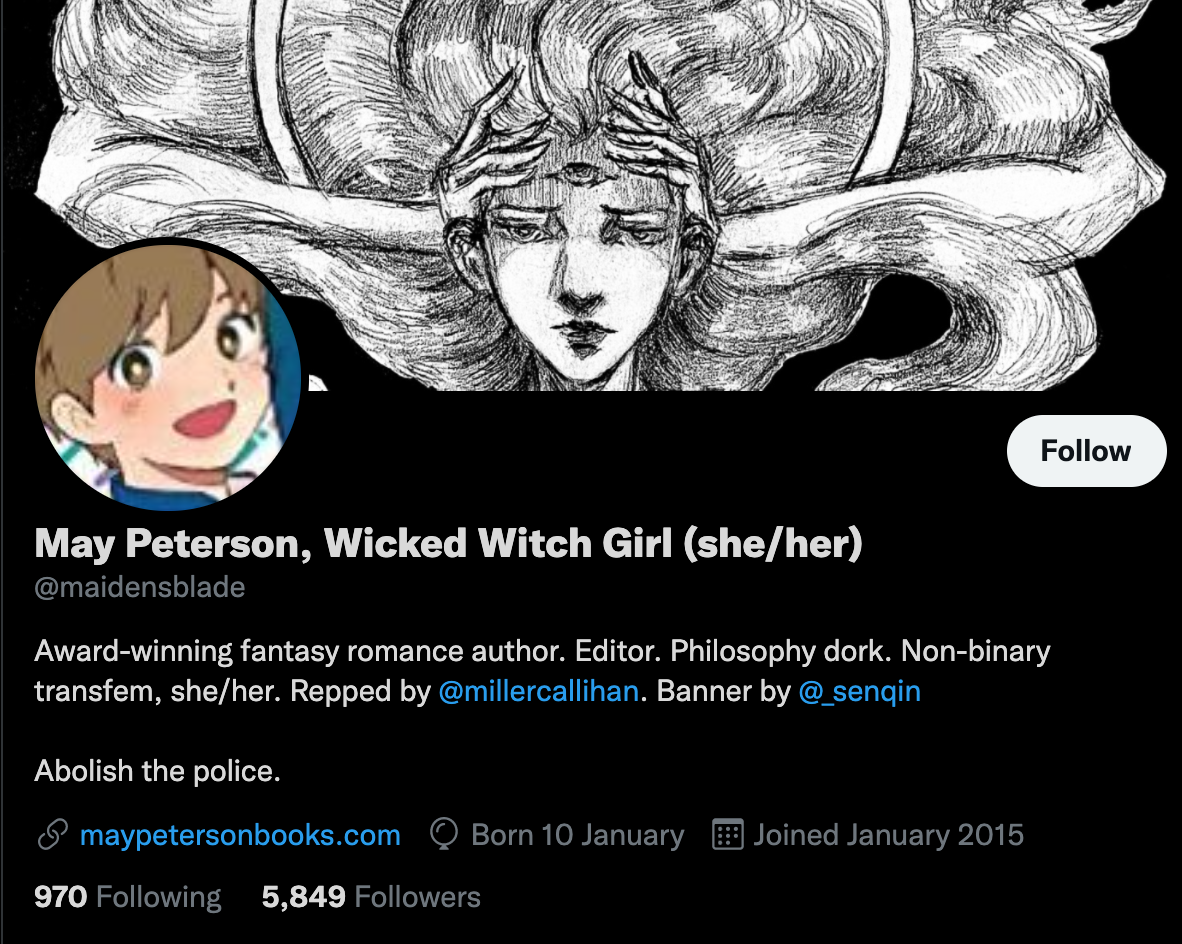Click the Born 10 January text
This screenshot has height=944, width=1182.
(x=577, y=835)
